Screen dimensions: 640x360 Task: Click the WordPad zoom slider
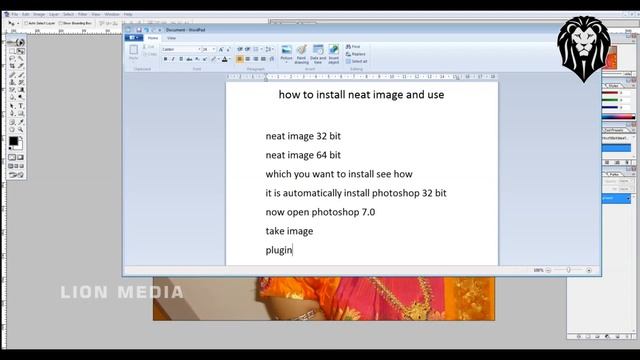568,270
